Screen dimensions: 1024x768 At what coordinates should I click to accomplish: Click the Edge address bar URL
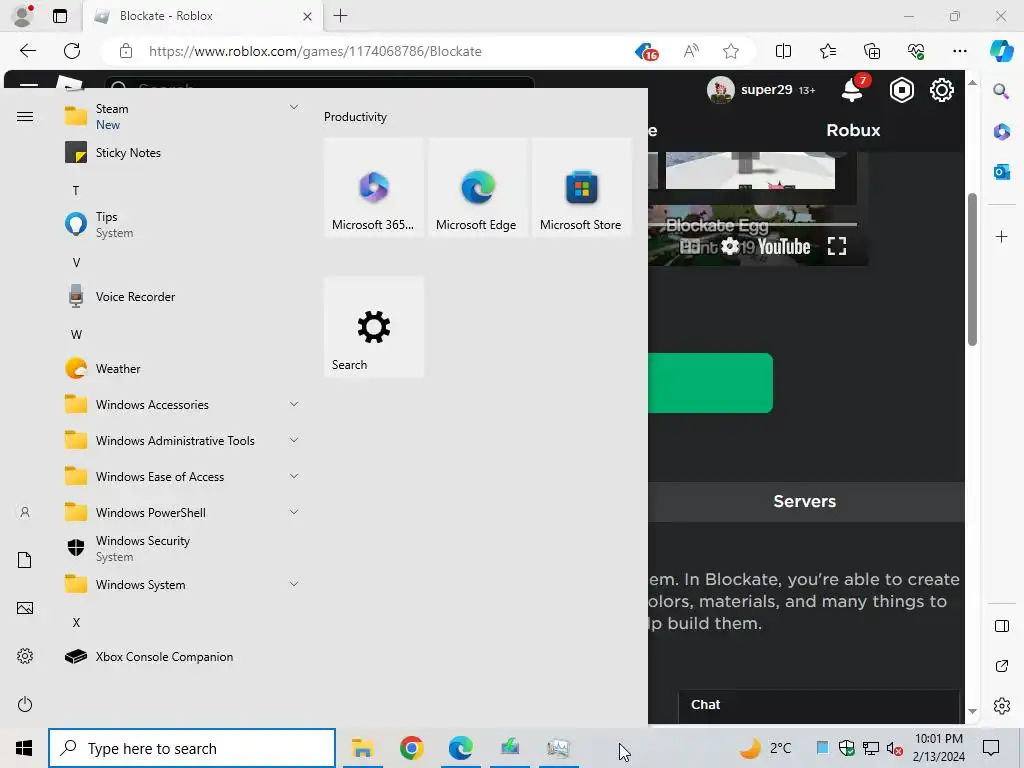(x=315, y=51)
